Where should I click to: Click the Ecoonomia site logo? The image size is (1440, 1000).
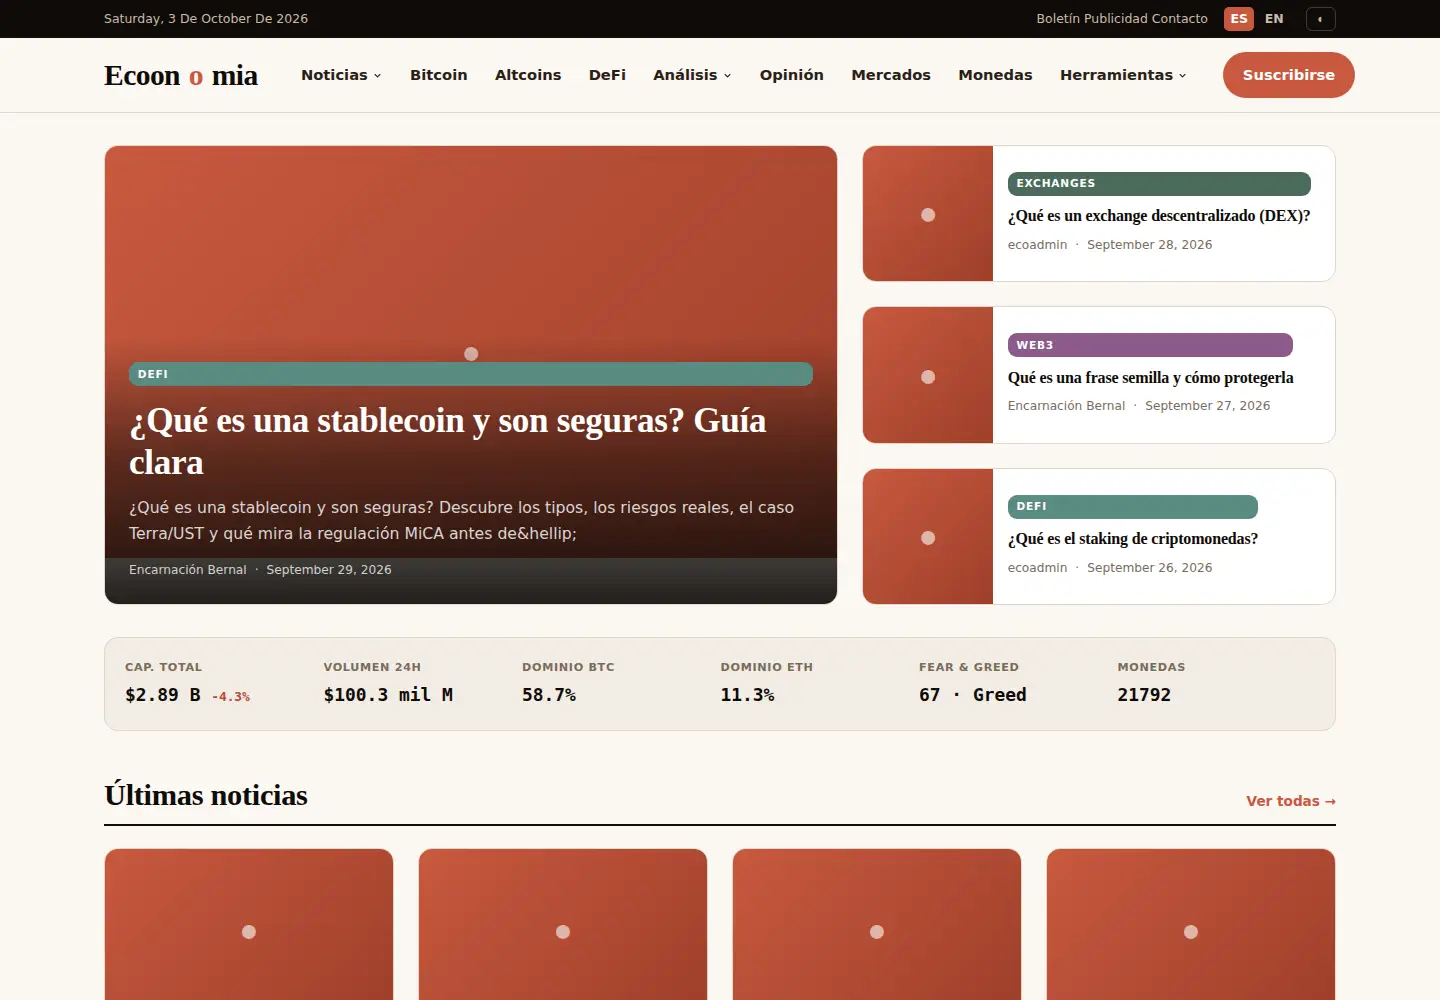click(x=181, y=75)
